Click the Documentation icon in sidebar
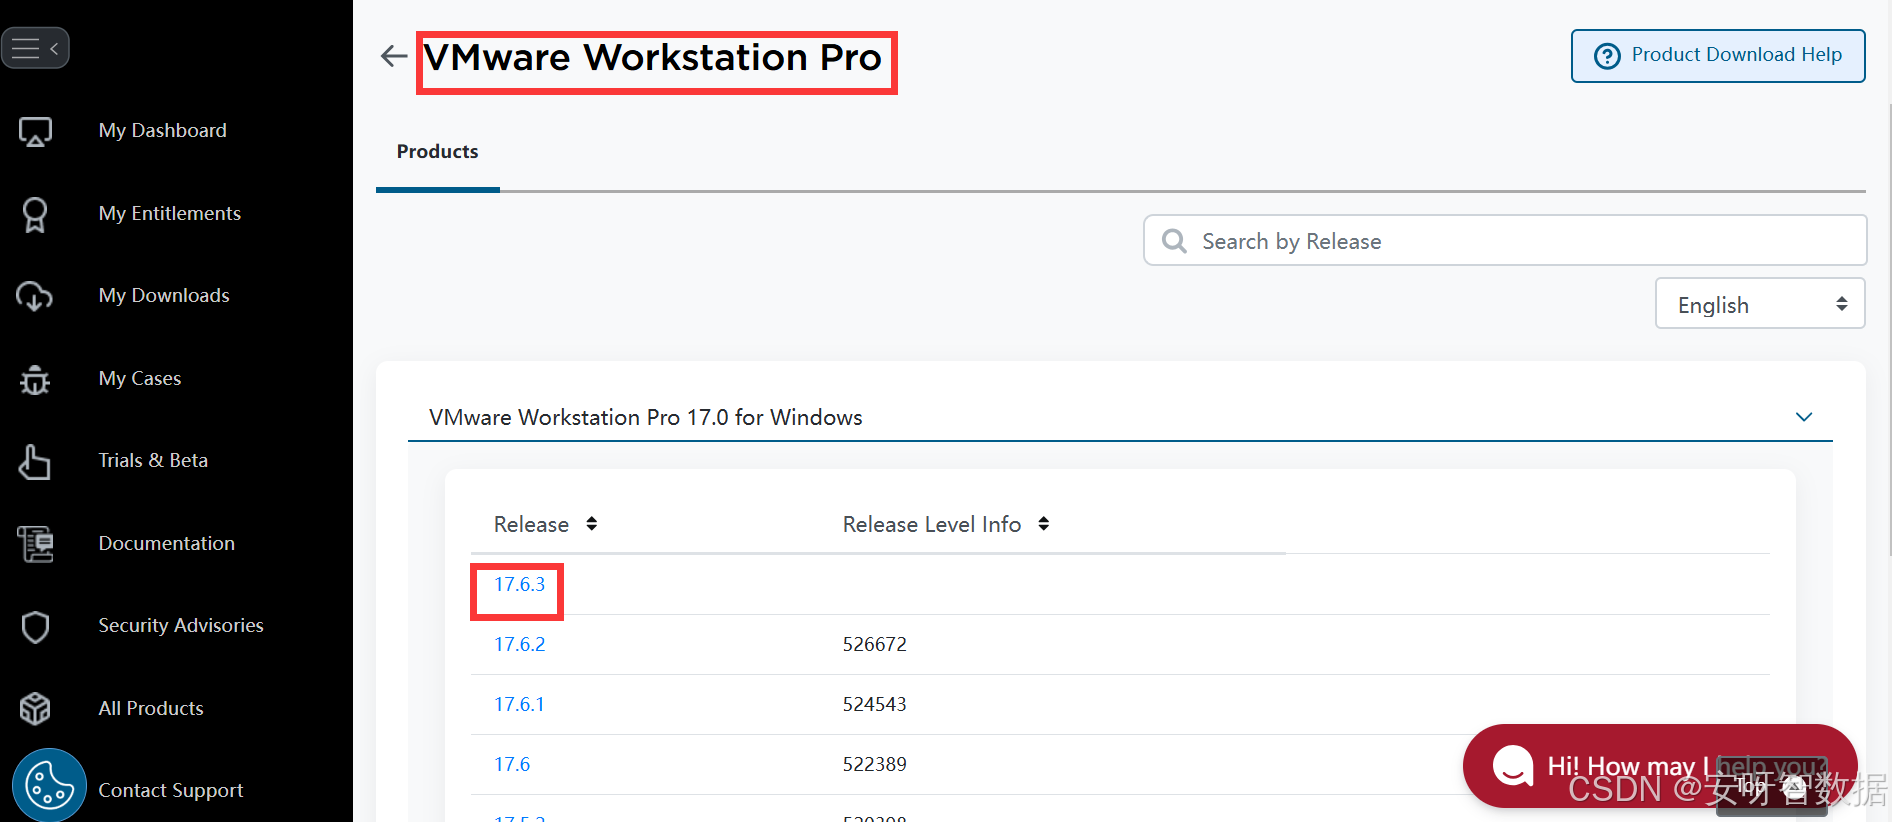The width and height of the screenshot is (1892, 822). [x=35, y=544]
